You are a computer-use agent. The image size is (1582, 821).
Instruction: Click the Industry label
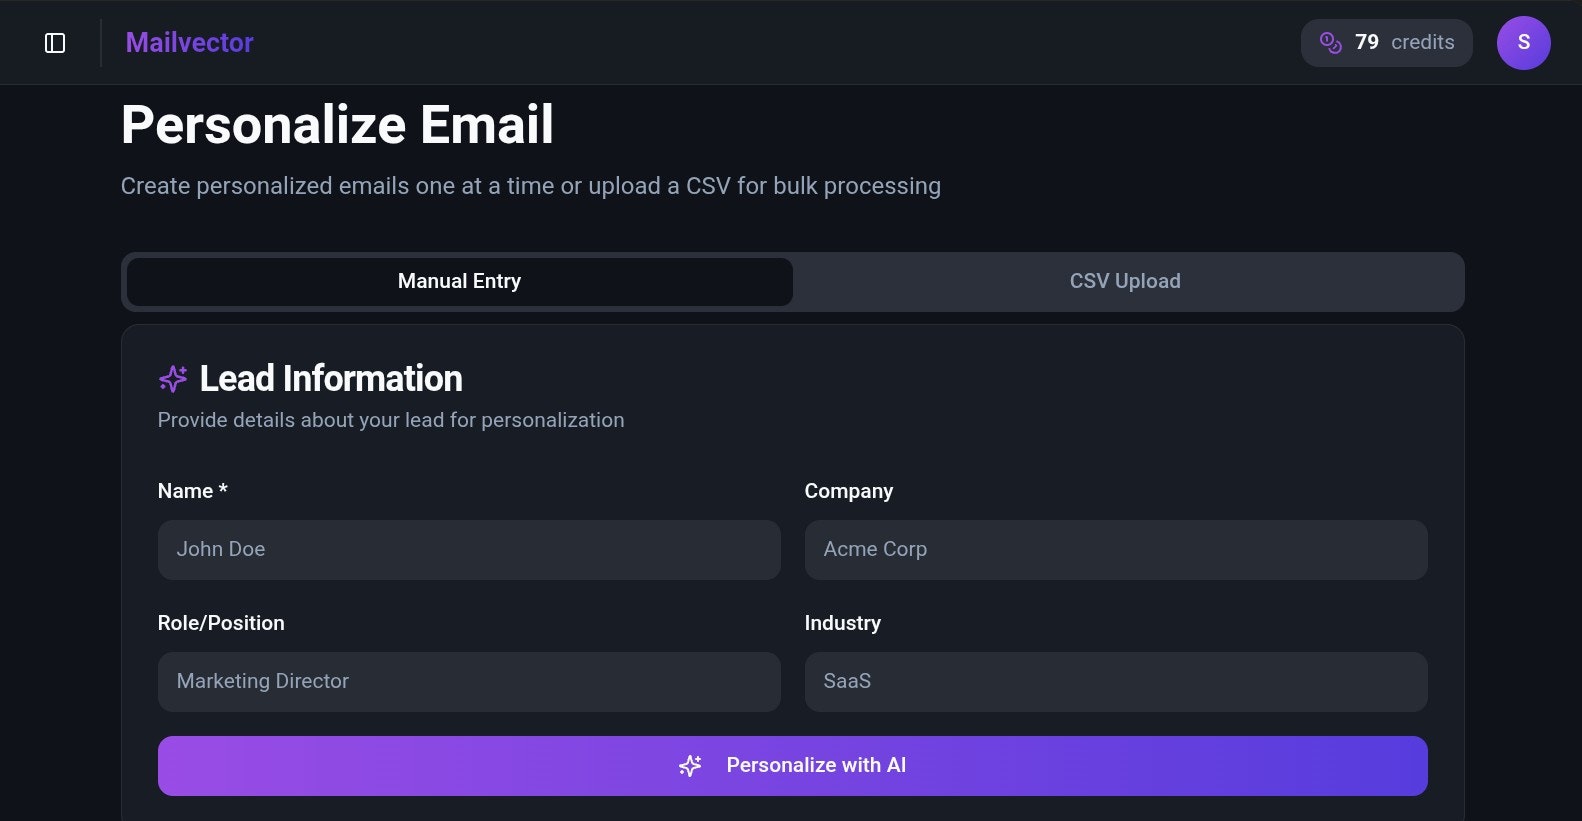pyautogui.click(x=843, y=623)
